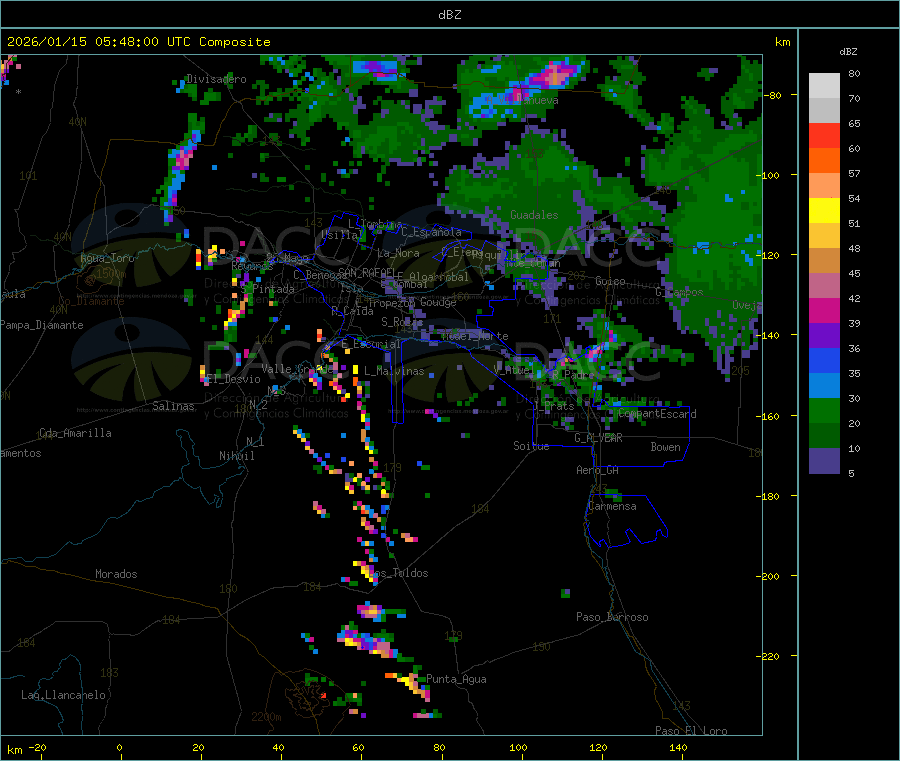Click the legend value '45'

tap(854, 273)
